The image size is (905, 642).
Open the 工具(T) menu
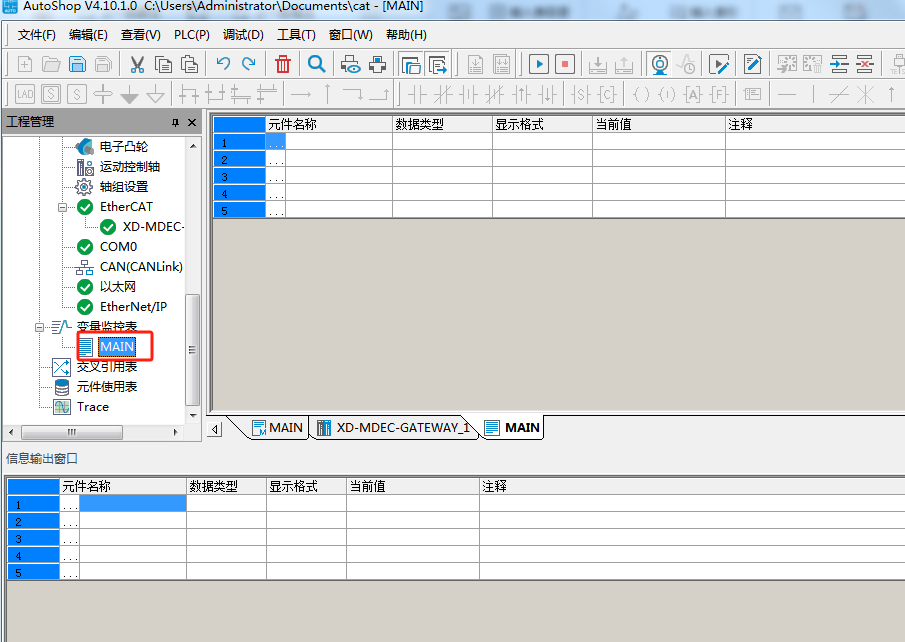296,35
